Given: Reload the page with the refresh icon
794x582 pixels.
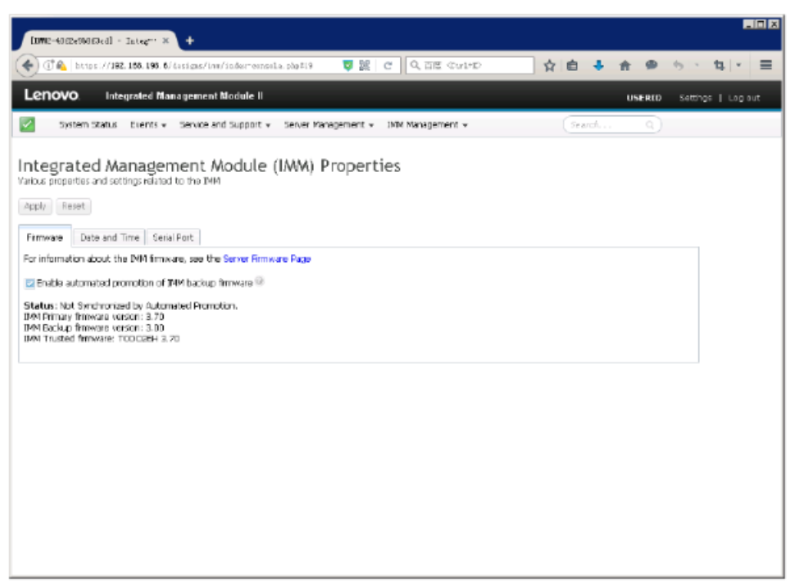Looking at the screenshot, I should (x=387, y=65).
